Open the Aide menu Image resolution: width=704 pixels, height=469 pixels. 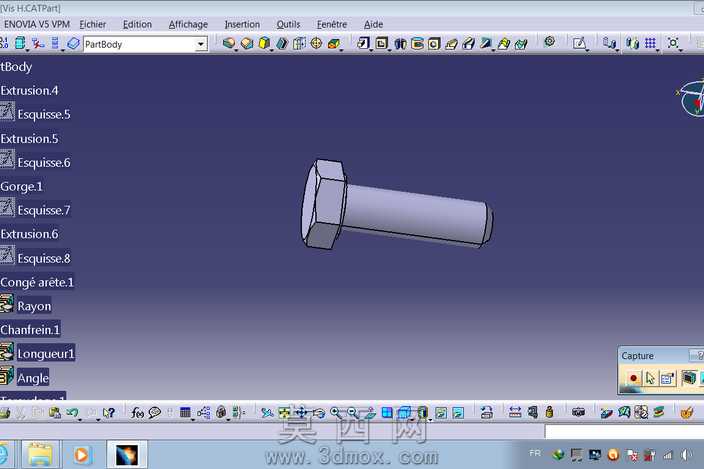pyautogui.click(x=374, y=24)
